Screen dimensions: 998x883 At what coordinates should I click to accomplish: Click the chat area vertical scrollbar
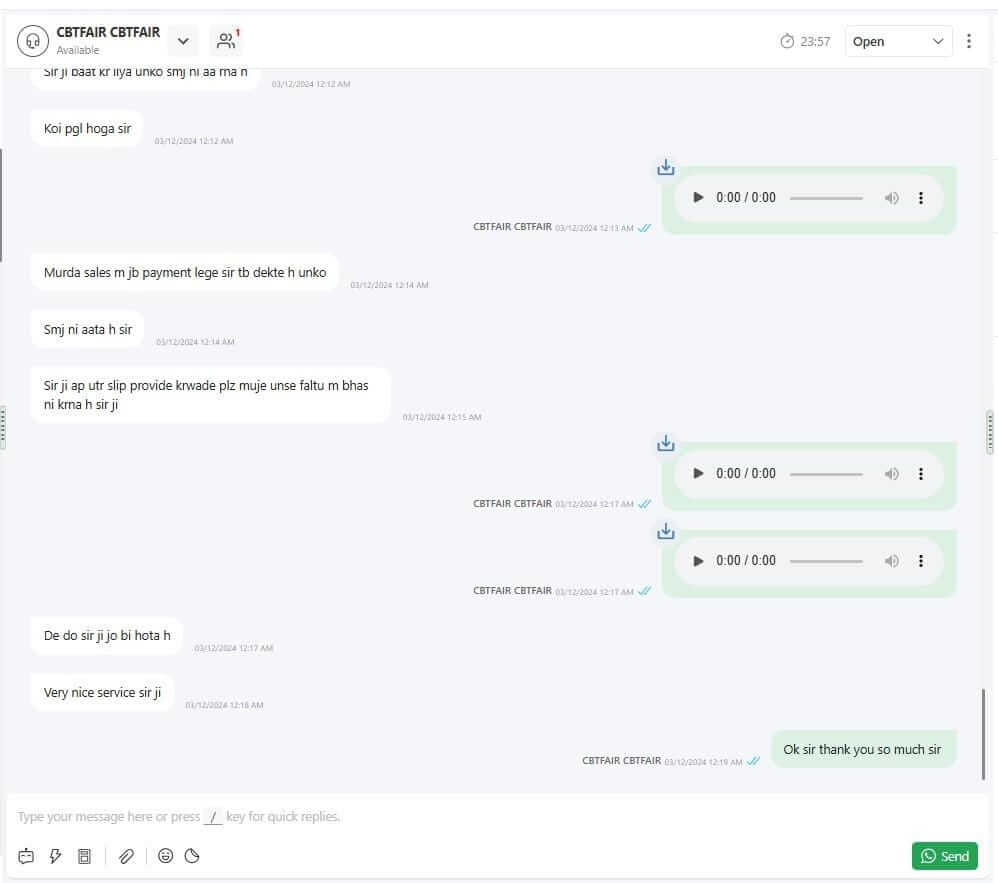point(983,734)
